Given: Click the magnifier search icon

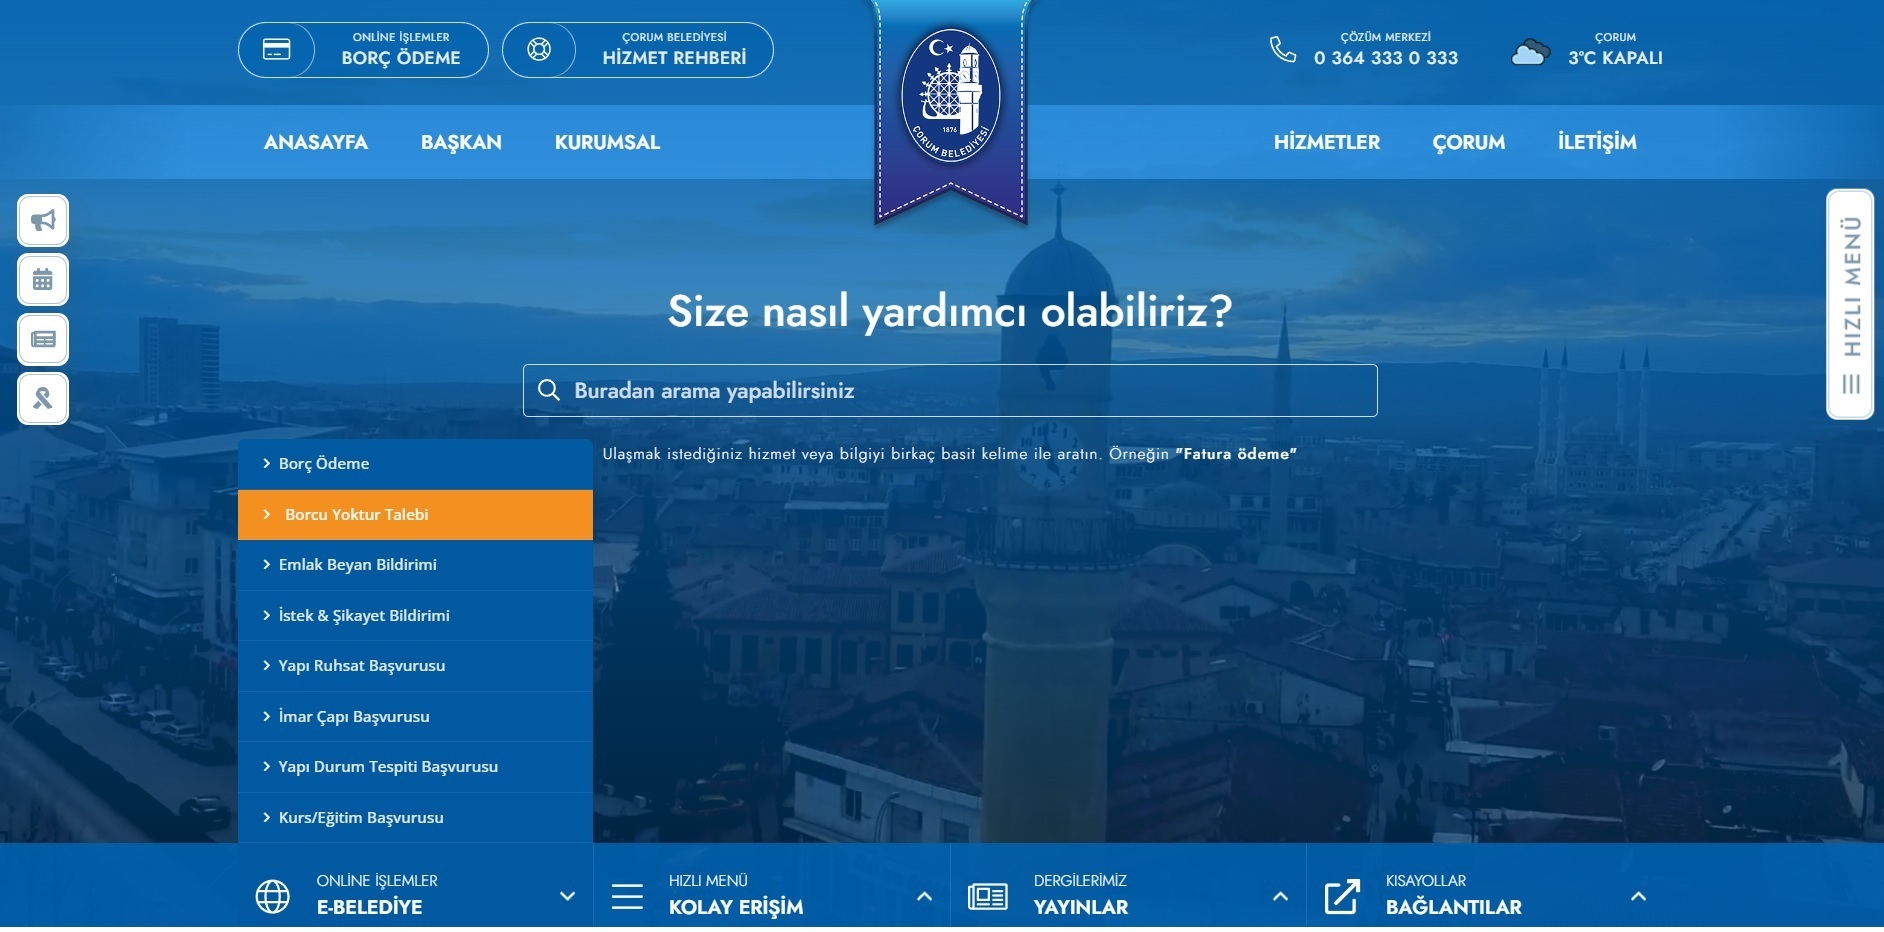Looking at the screenshot, I should (549, 390).
